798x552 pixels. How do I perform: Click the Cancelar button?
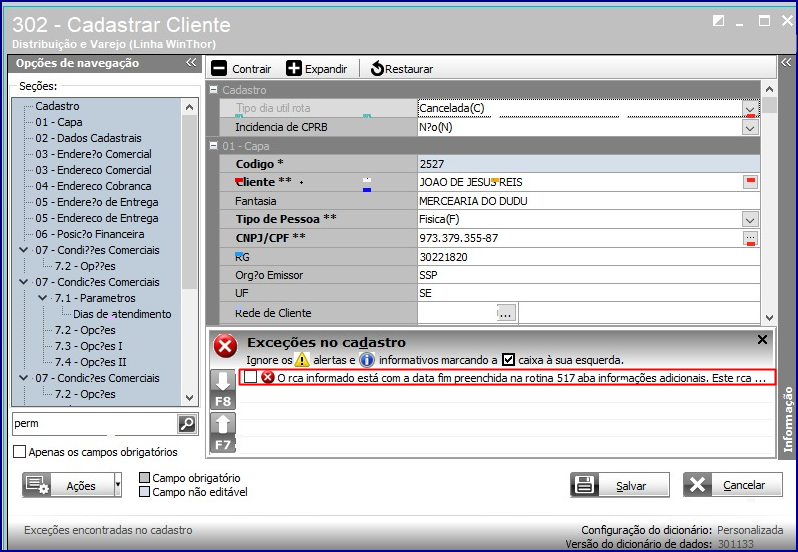(x=733, y=485)
